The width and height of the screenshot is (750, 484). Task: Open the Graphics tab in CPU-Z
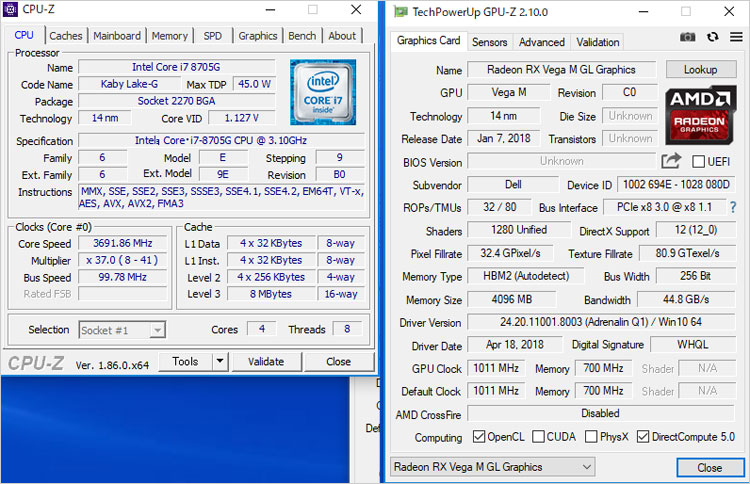258,36
